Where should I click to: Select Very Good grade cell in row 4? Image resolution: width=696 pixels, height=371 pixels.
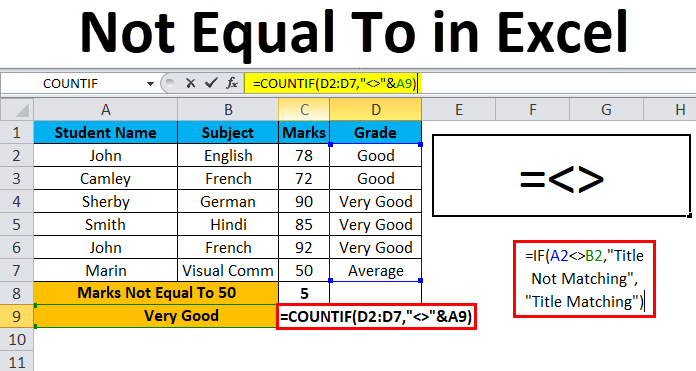click(376, 201)
